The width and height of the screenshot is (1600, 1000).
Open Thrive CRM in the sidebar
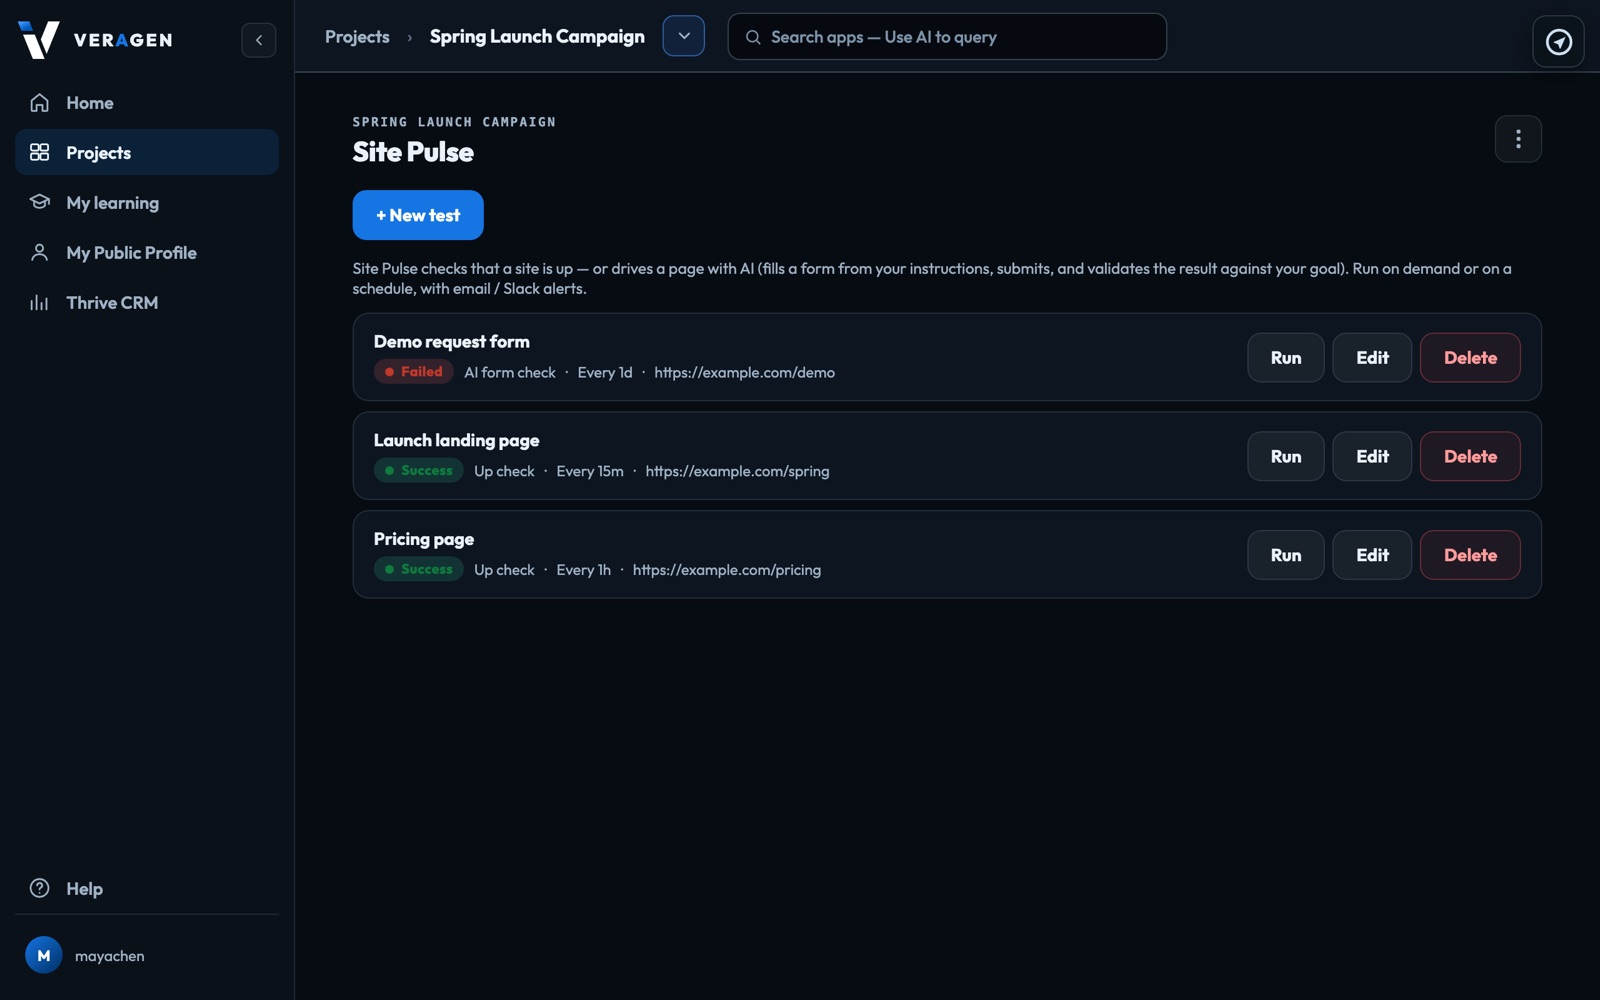point(147,303)
